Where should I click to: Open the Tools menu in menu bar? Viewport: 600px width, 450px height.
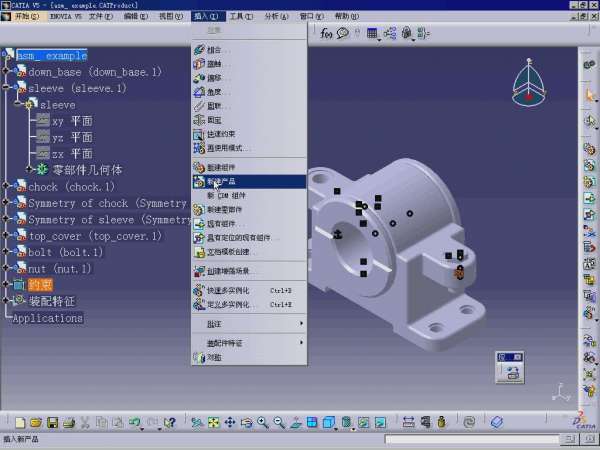point(241,16)
